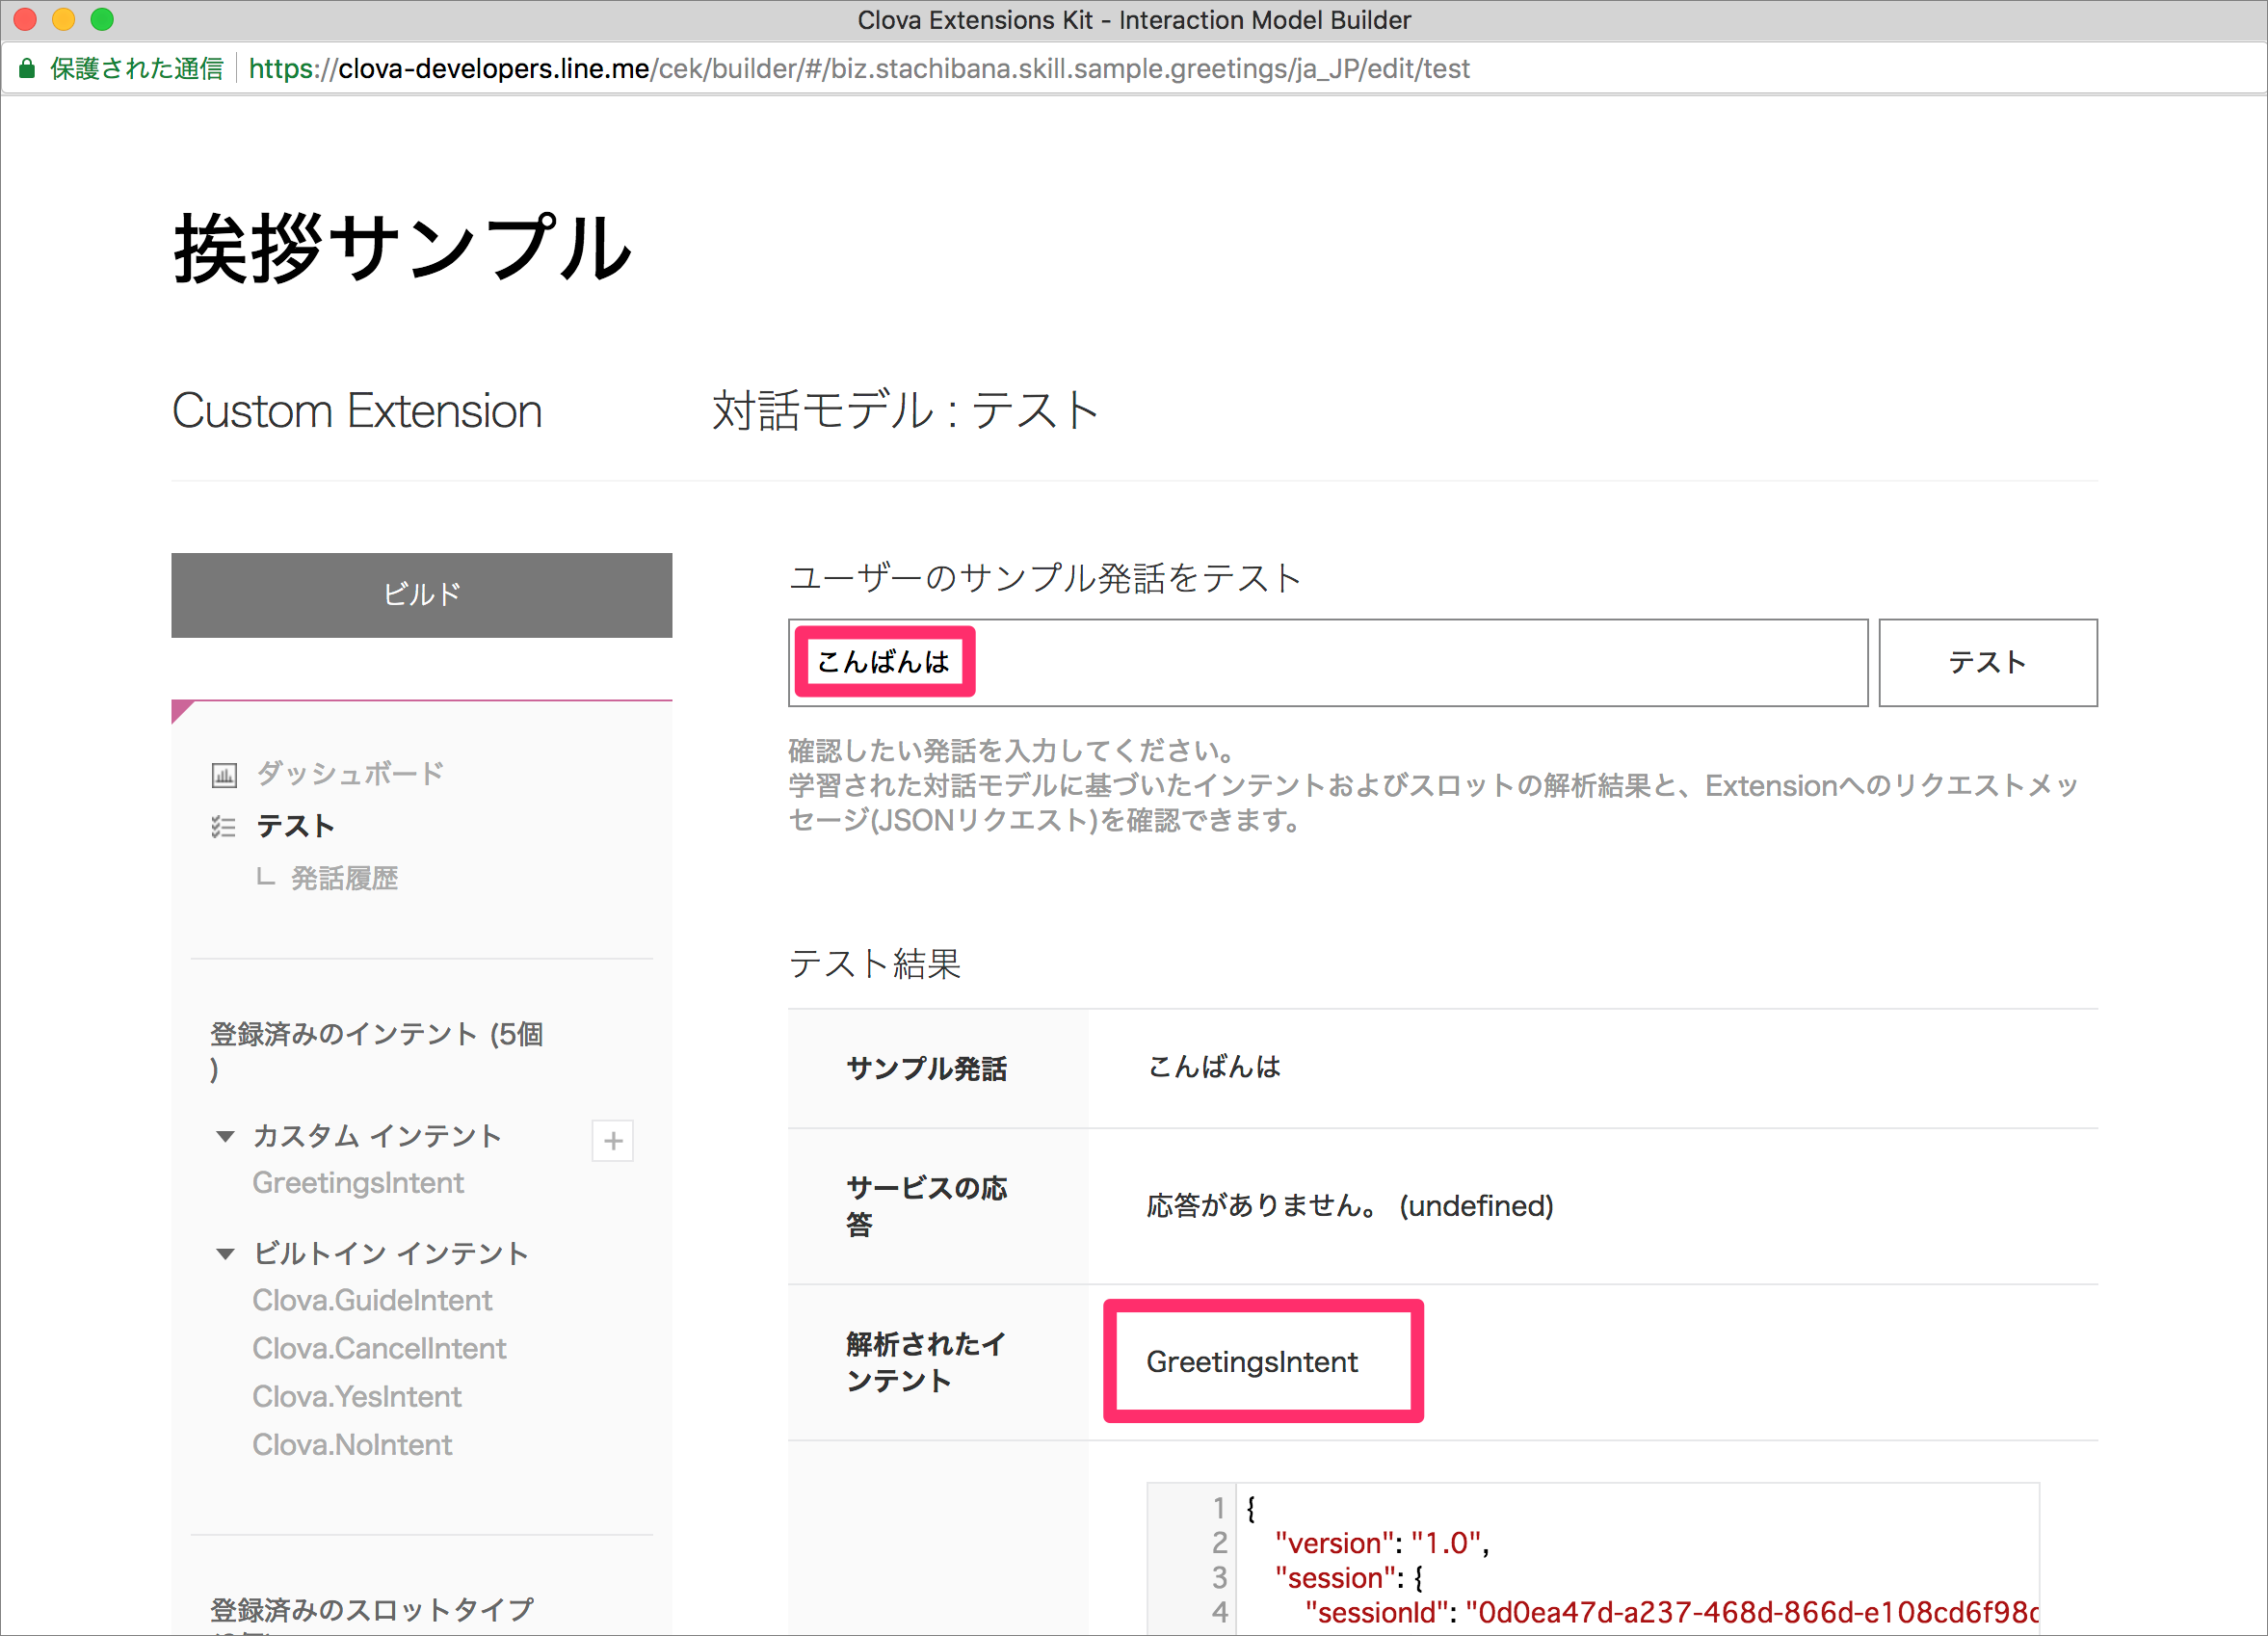
Task: Open 発話履歴 utterance history
Action: tap(344, 878)
